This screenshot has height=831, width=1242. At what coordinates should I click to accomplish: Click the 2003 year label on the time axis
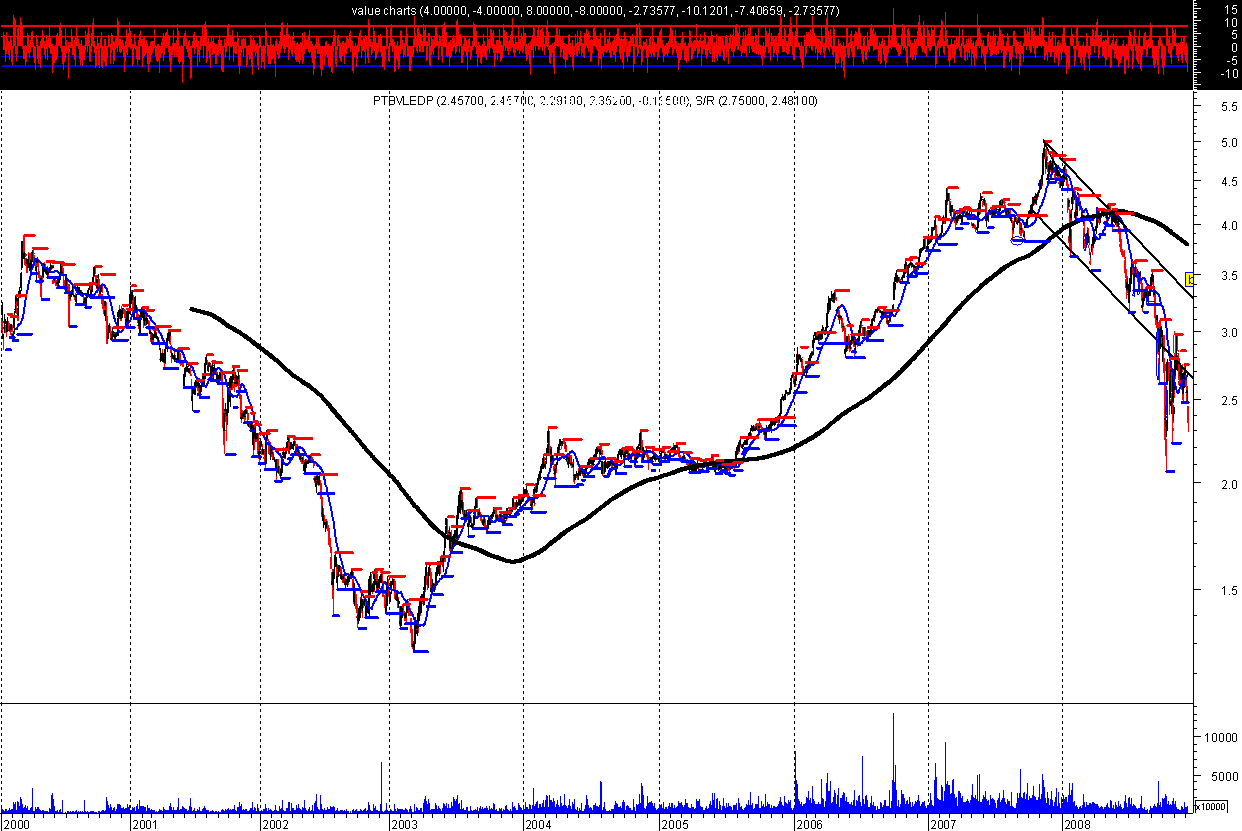click(x=404, y=825)
